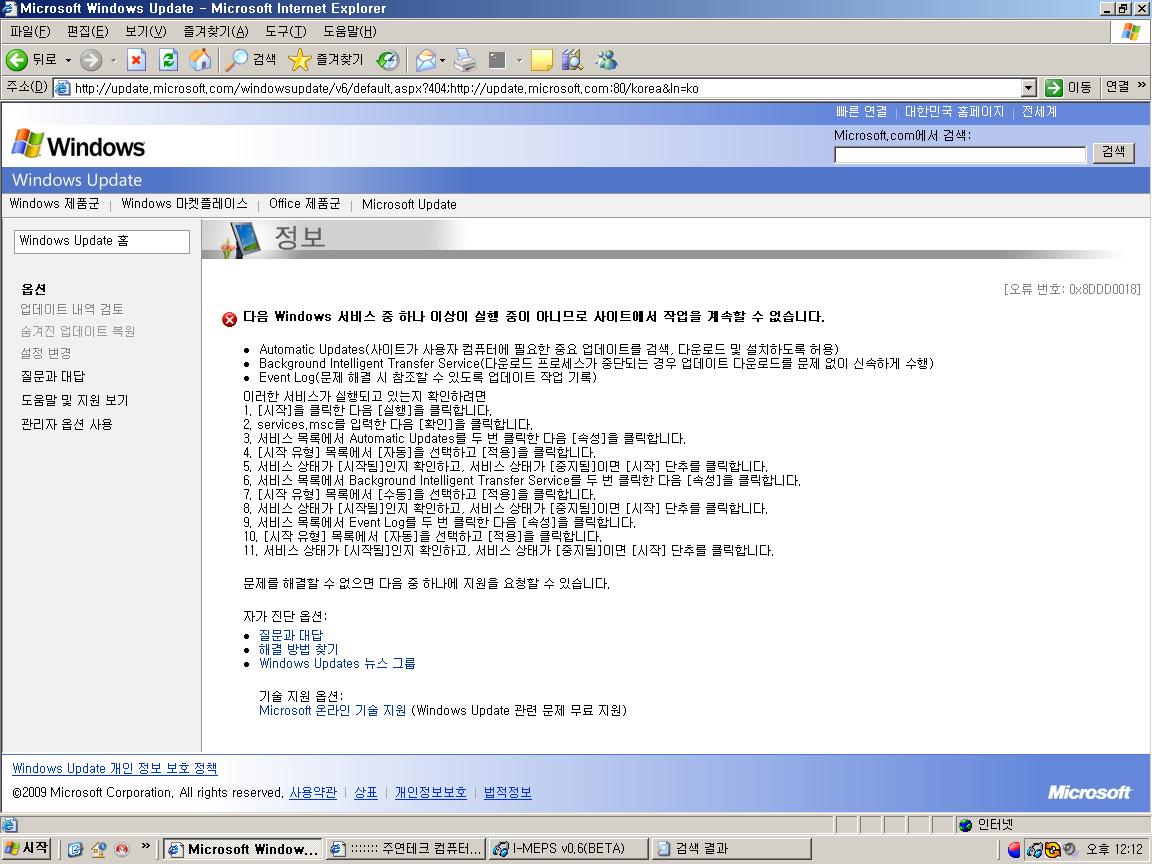
Task: Open the 검색 search pane in the toolbar
Action: click(x=251, y=60)
